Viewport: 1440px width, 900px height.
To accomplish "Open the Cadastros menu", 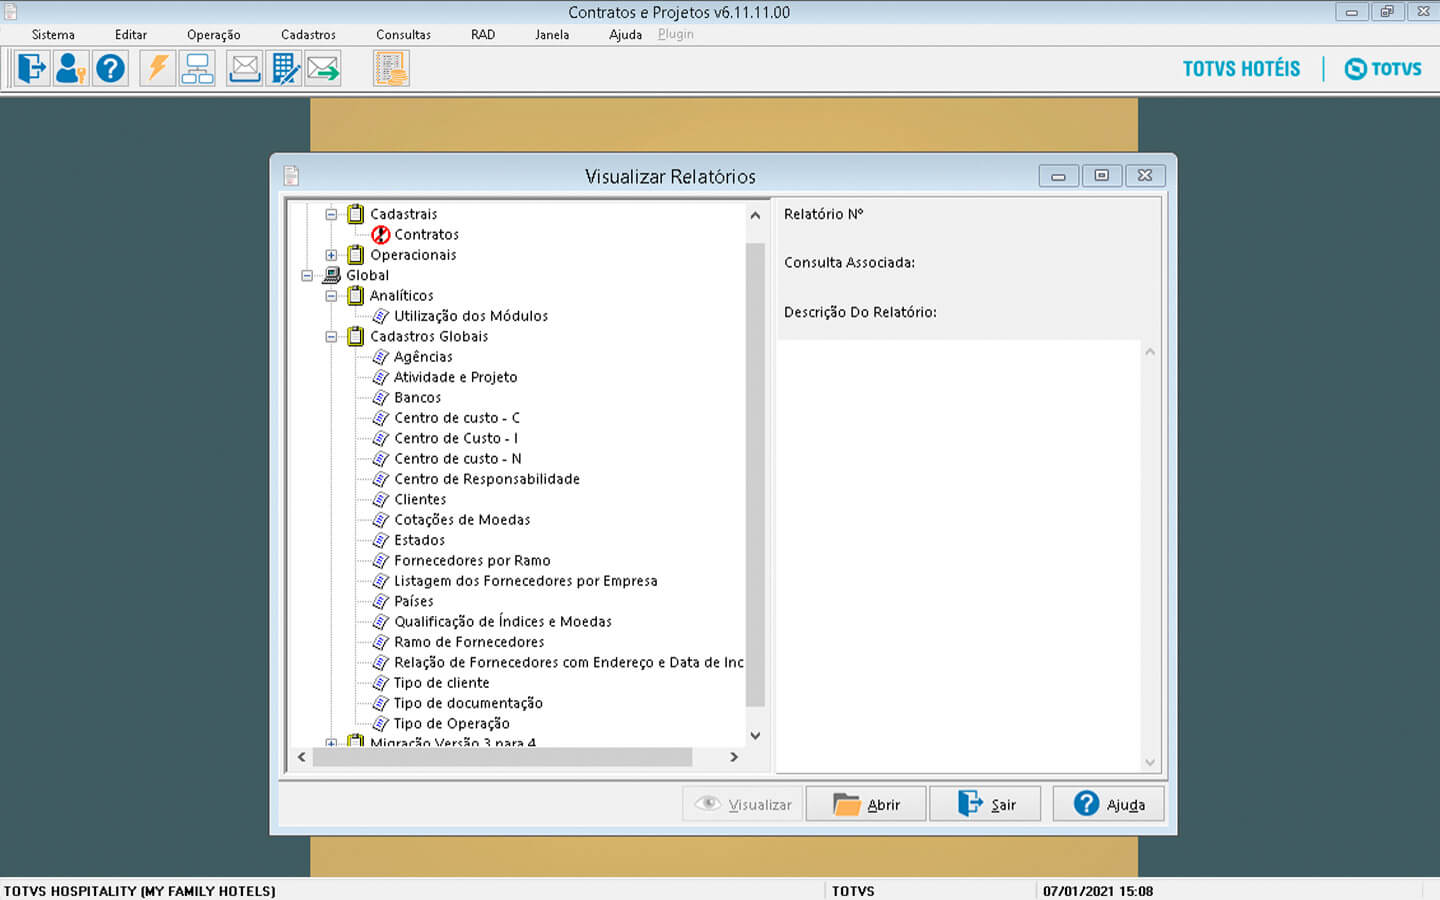I will [x=308, y=35].
